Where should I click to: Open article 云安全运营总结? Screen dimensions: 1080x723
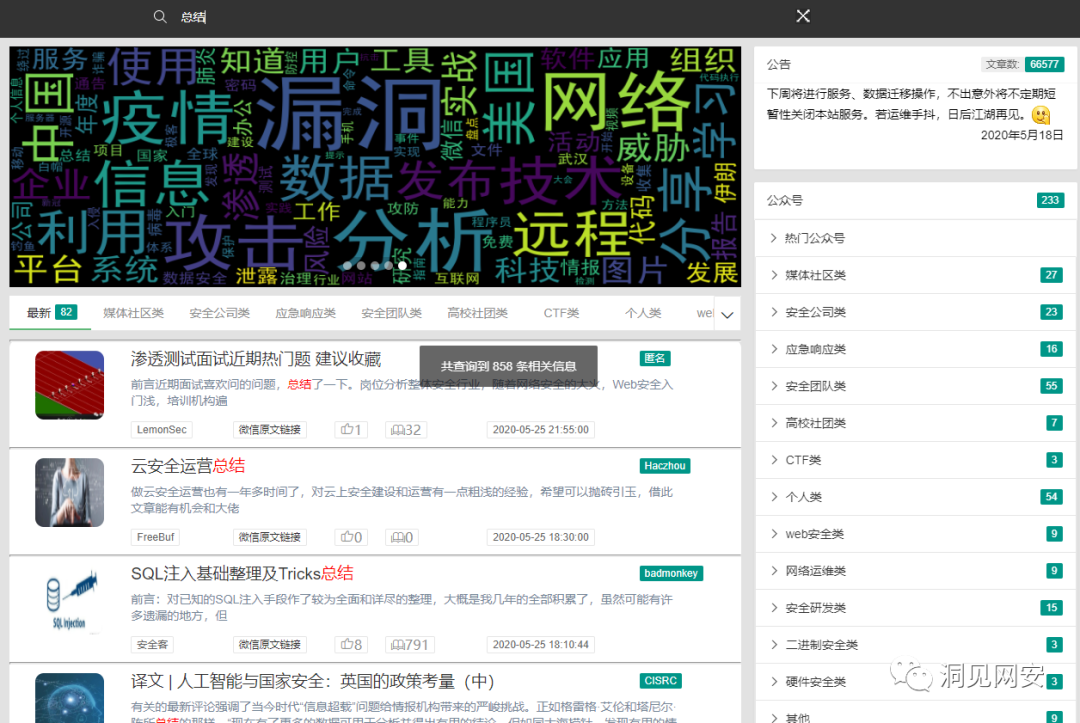point(188,466)
